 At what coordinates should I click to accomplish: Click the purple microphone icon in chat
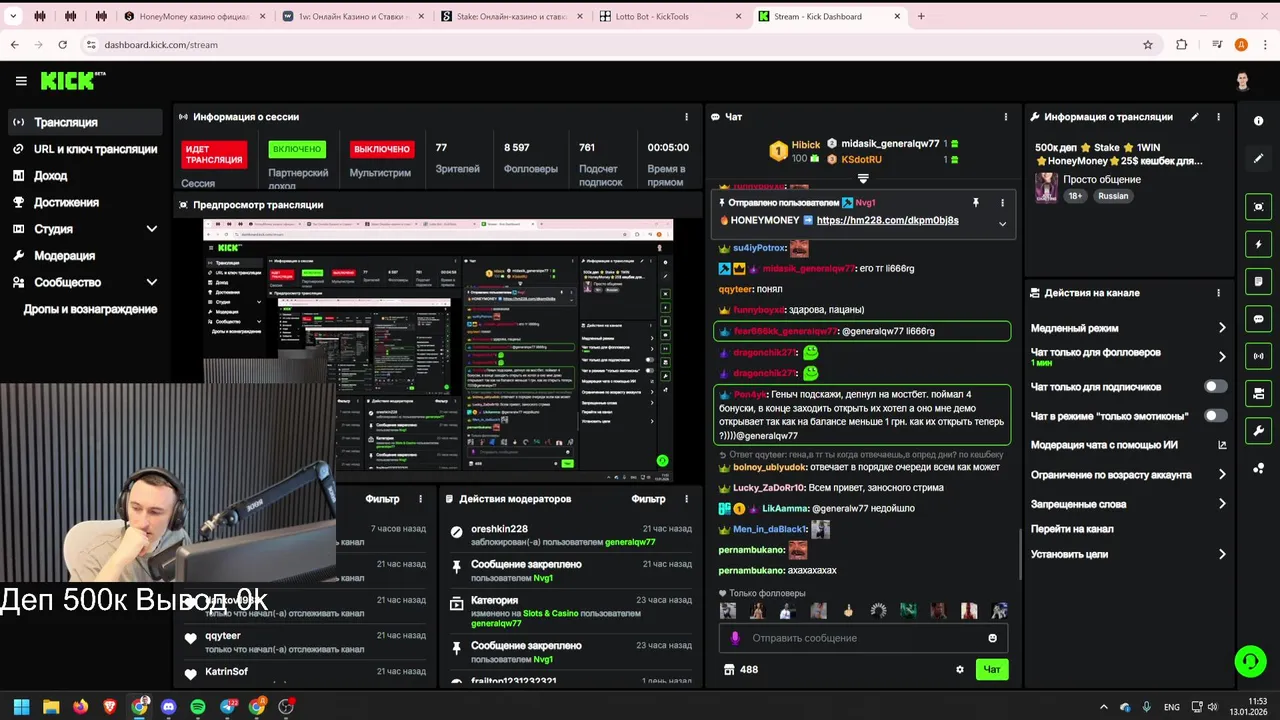[x=735, y=638]
